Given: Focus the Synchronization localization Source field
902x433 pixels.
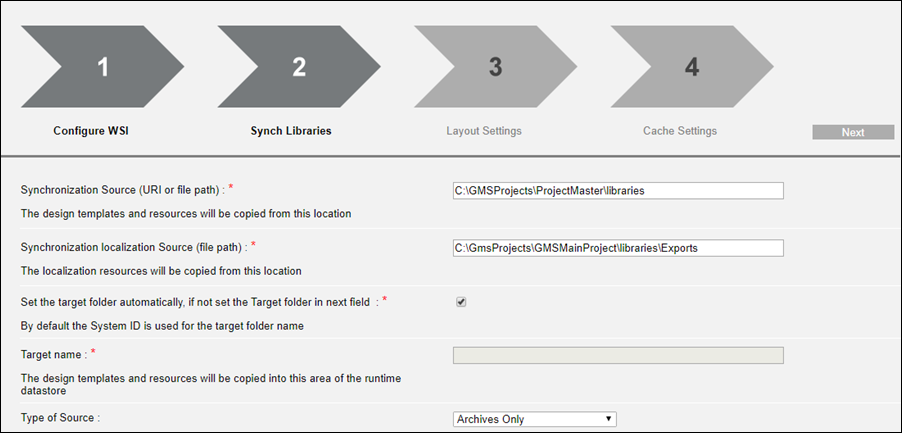Looking at the screenshot, I should [x=618, y=248].
